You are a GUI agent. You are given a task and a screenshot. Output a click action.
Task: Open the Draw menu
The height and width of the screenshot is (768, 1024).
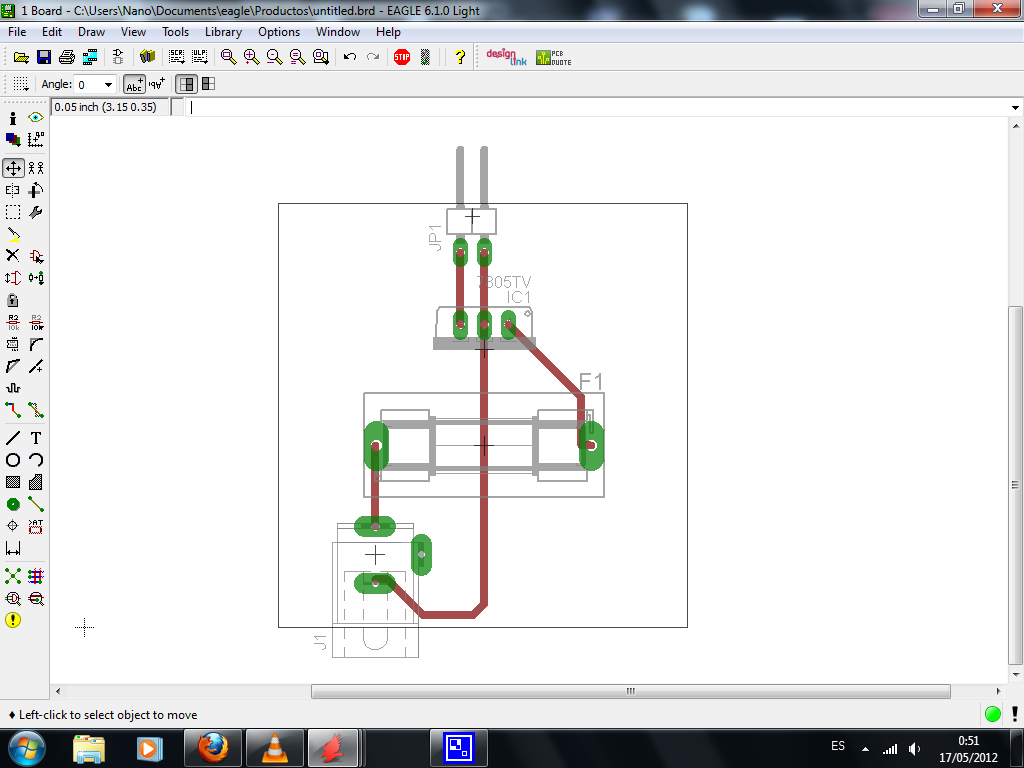pos(91,32)
